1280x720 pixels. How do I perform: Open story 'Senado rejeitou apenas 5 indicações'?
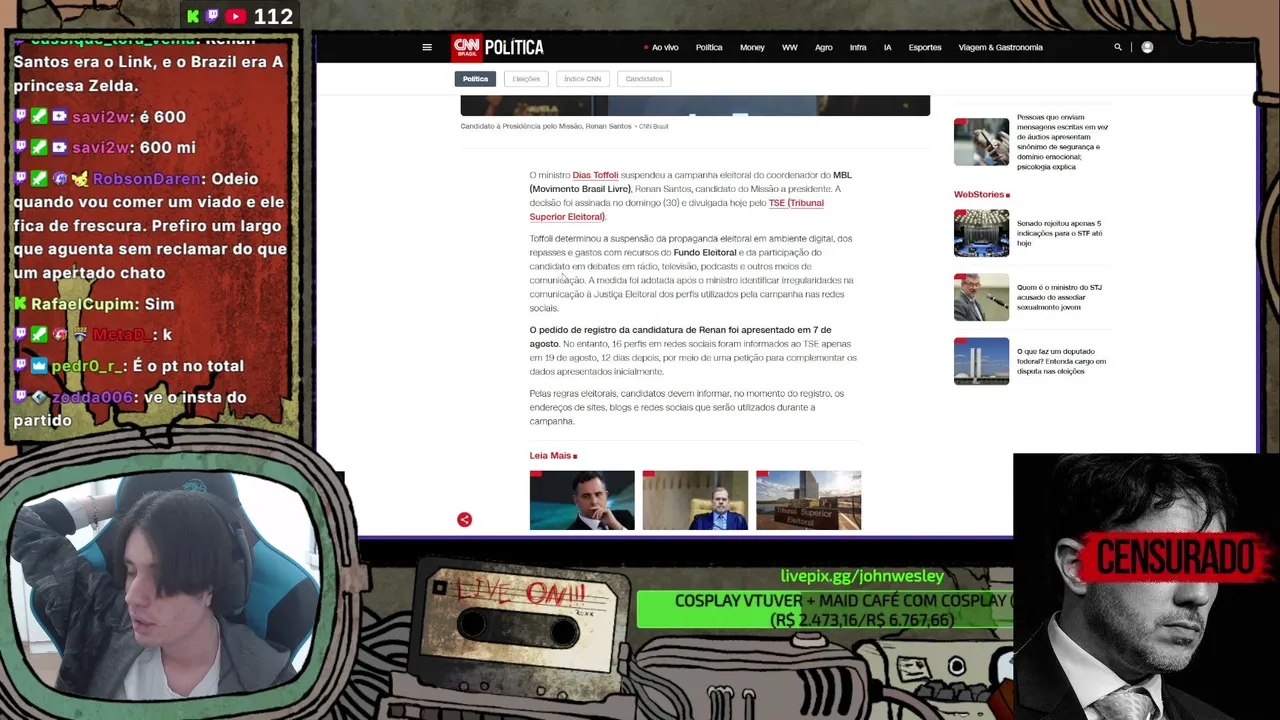pos(1060,233)
